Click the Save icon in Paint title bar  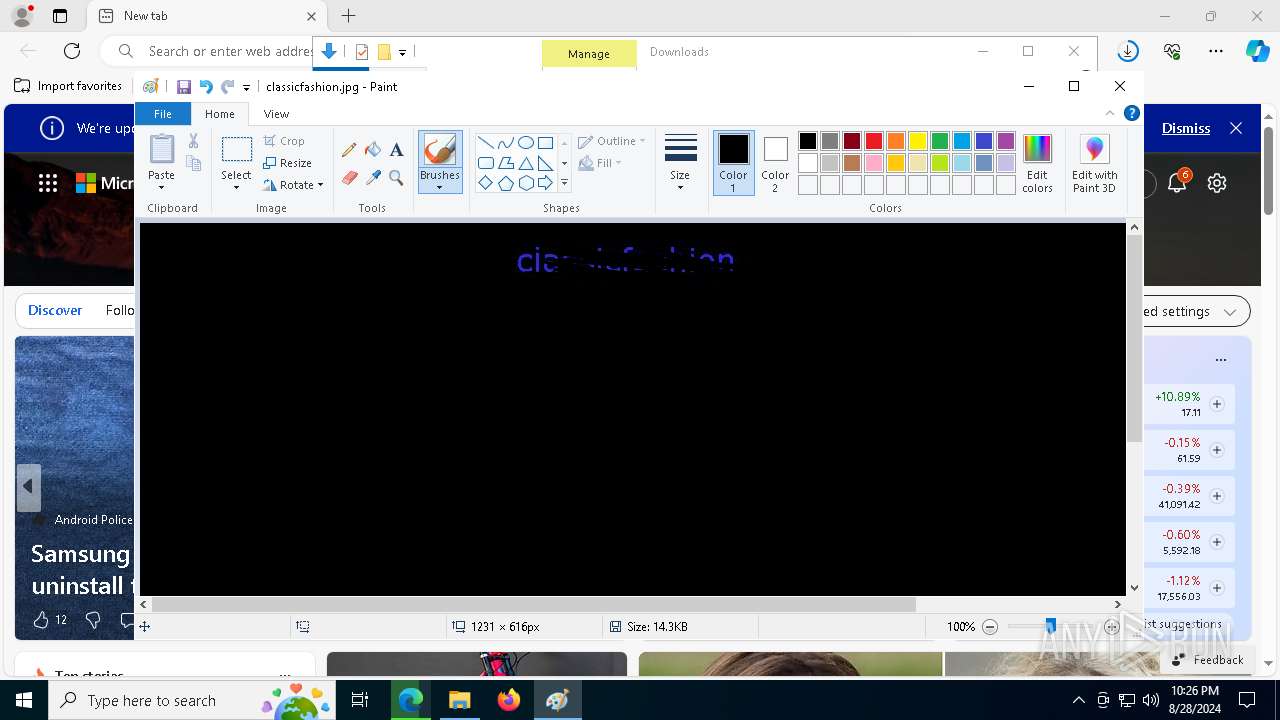pos(184,87)
